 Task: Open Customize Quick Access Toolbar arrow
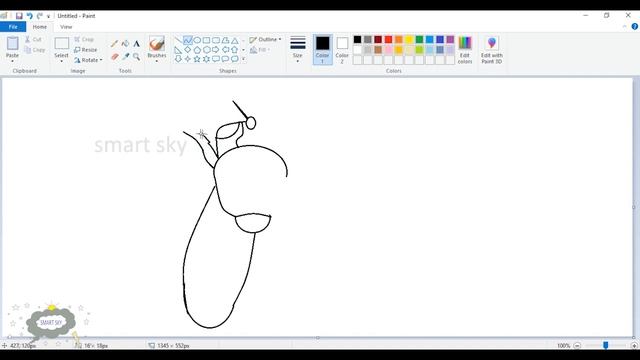point(48,16)
